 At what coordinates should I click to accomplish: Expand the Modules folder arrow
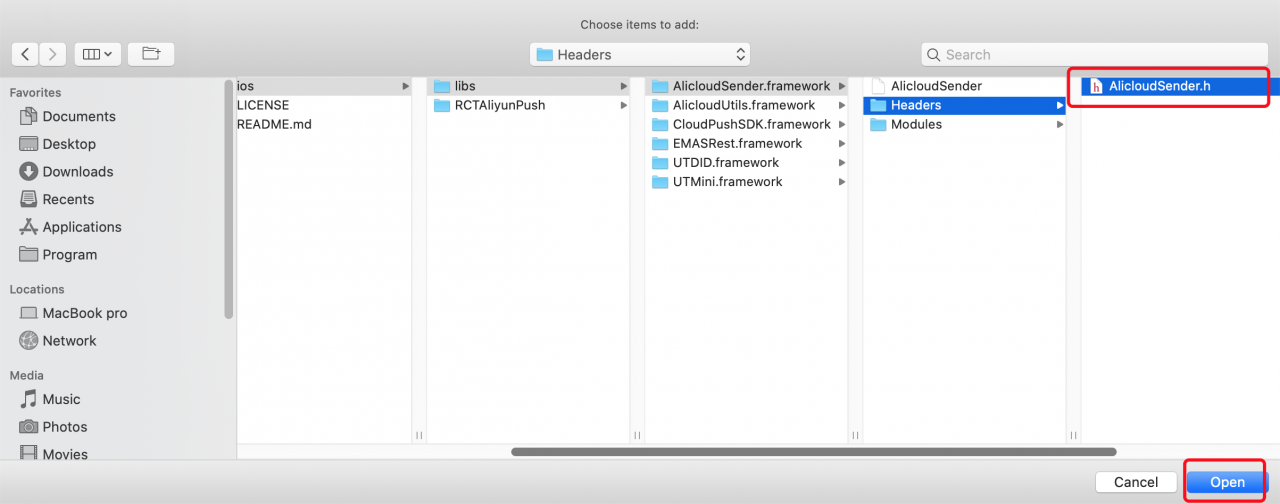1060,124
